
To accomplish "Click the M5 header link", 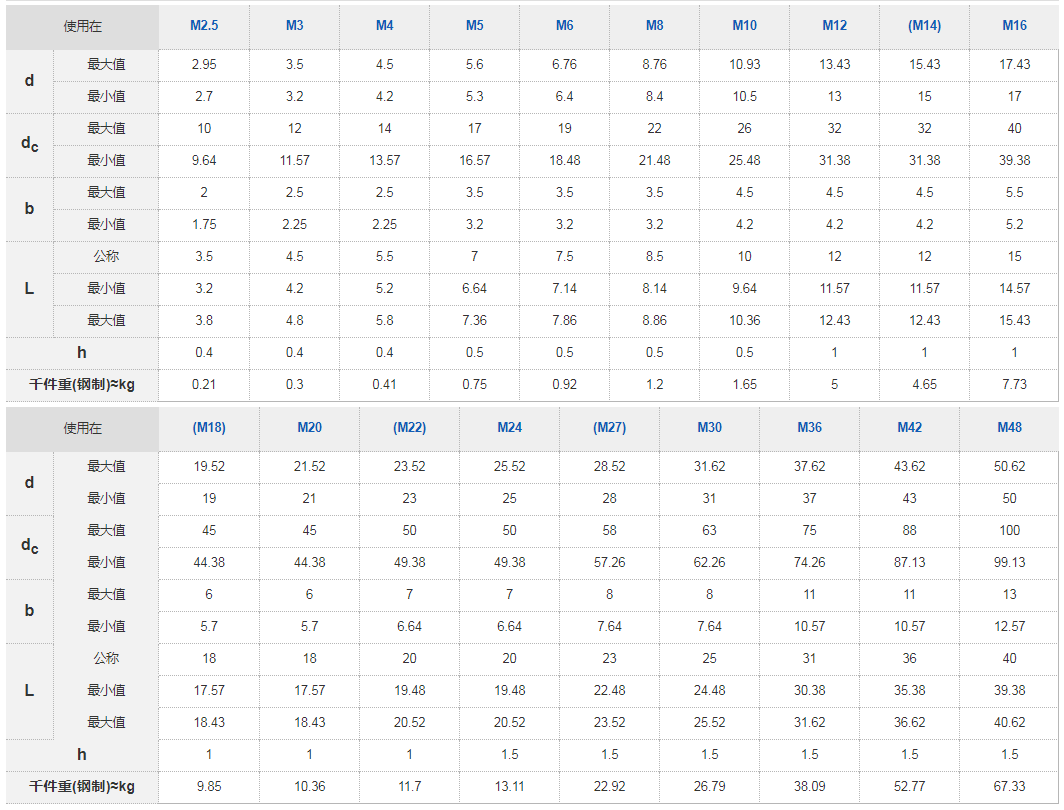I will click(x=474, y=26).
